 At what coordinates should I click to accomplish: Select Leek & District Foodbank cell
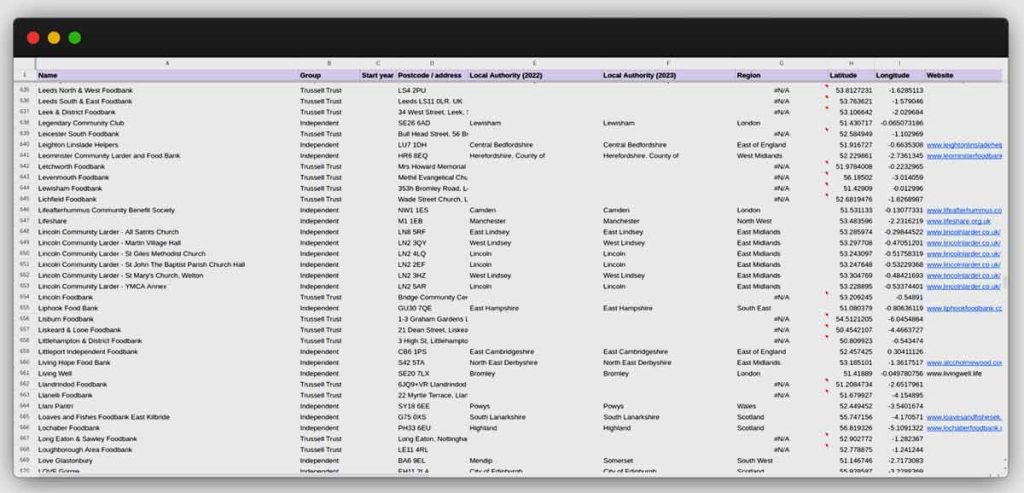(x=167, y=112)
